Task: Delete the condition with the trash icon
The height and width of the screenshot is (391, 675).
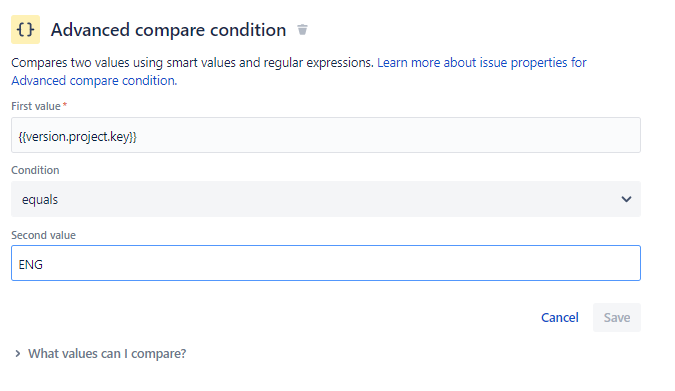Action: [303, 30]
